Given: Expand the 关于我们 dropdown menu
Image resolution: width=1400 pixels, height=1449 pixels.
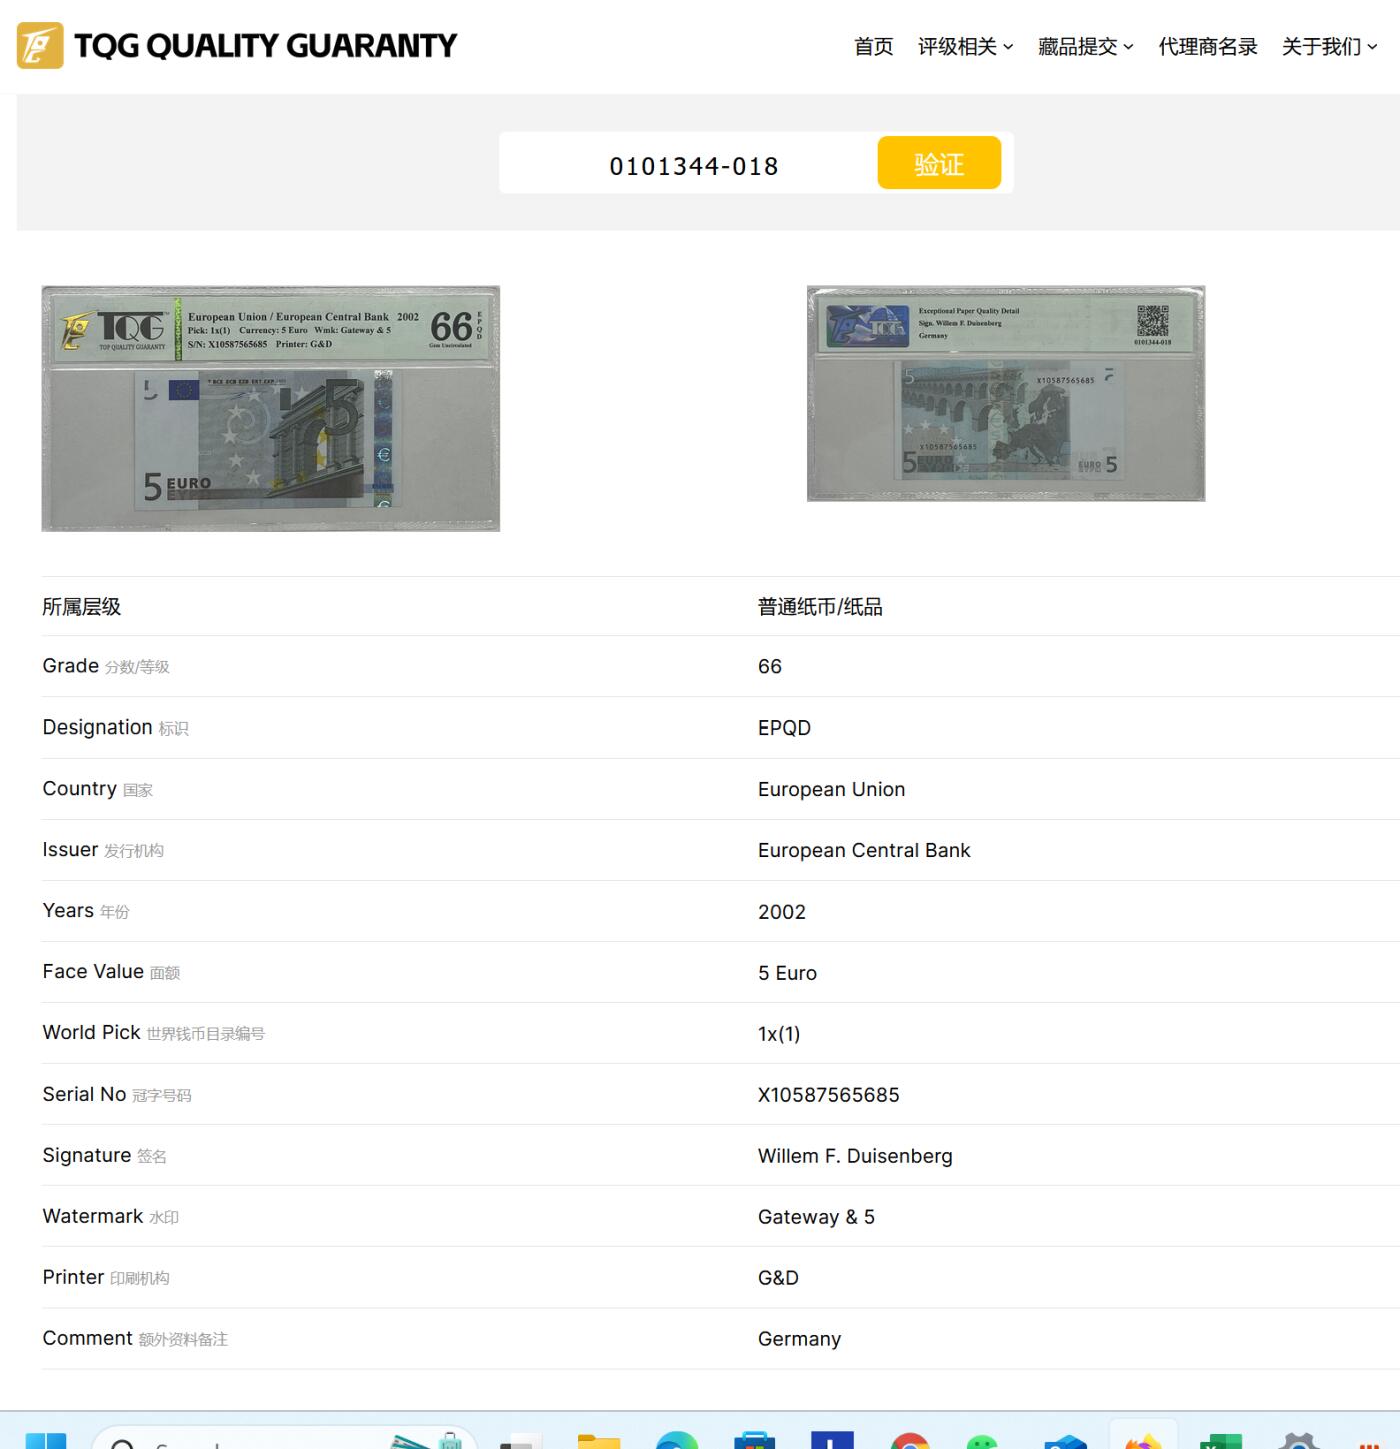Looking at the screenshot, I should click(x=1329, y=46).
